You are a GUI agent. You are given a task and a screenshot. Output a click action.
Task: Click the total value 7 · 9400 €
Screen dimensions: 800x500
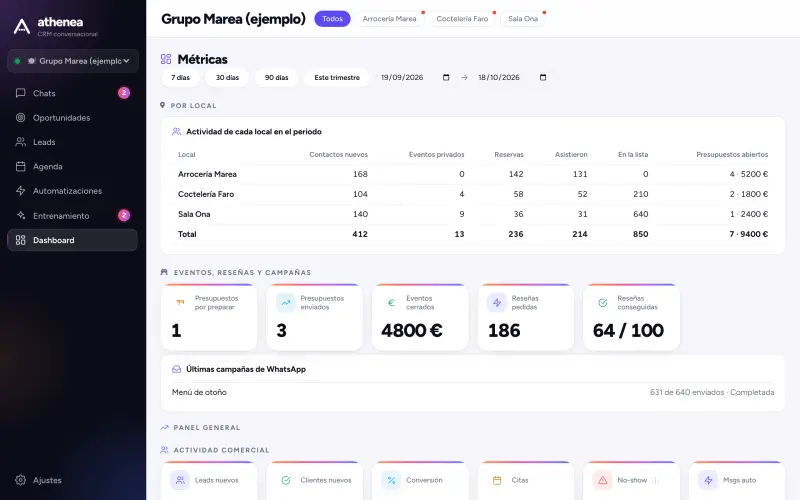[x=748, y=234]
